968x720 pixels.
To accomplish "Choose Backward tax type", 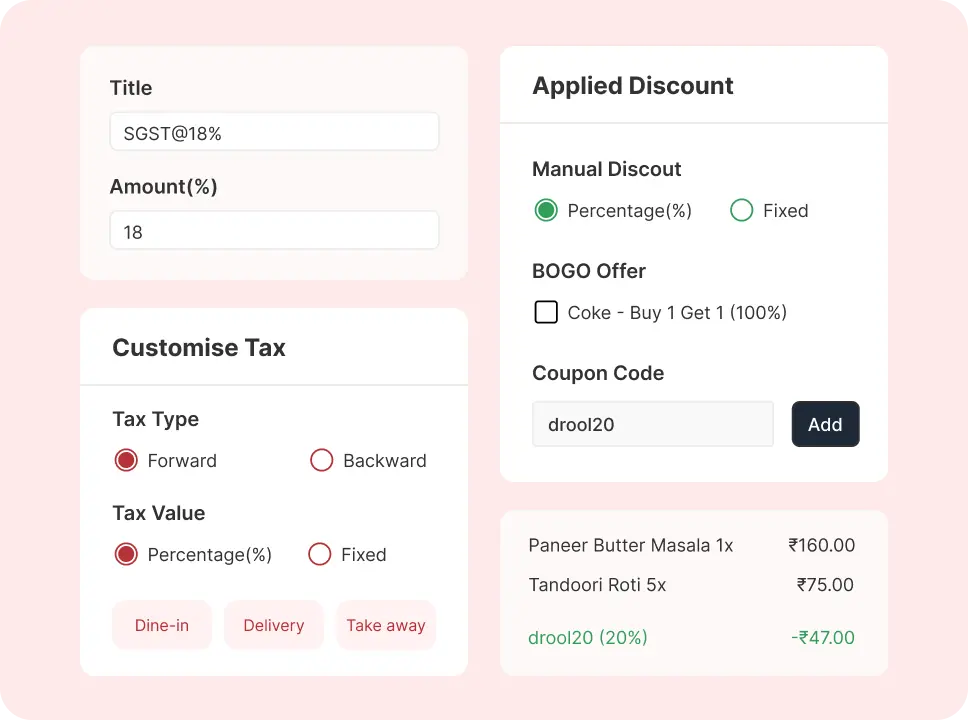I will tap(322, 461).
